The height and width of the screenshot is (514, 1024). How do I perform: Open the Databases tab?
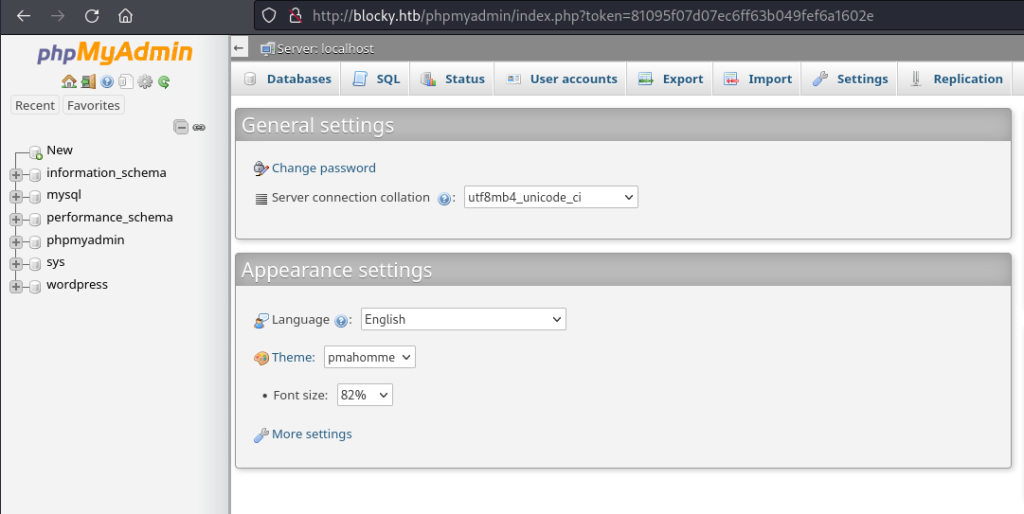287,79
